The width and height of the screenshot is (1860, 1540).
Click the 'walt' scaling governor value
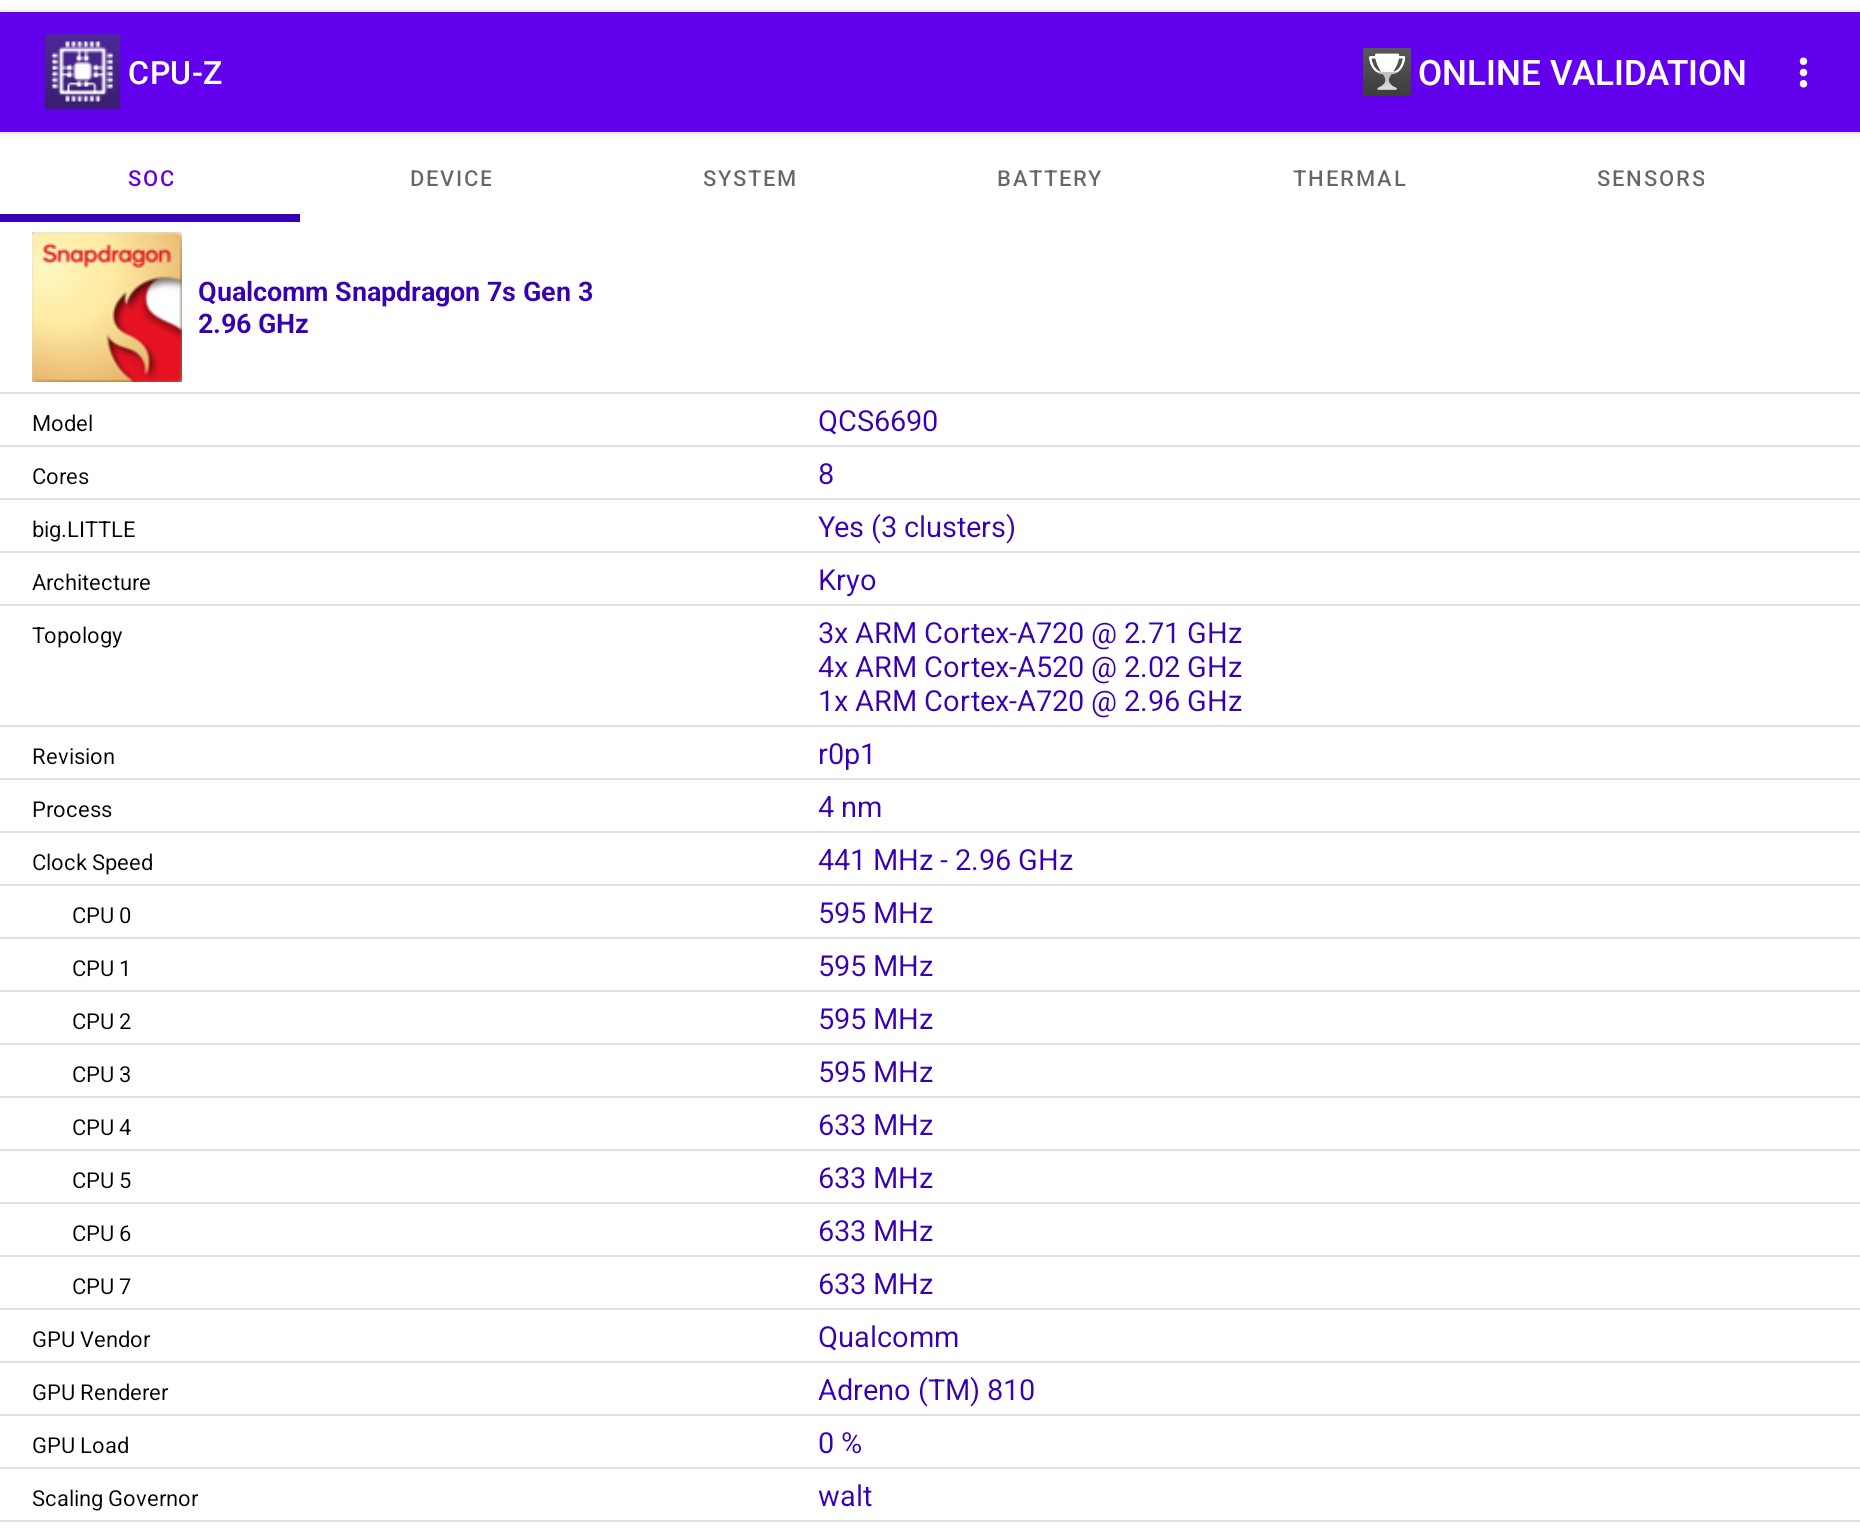click(x=845, y=1496)
